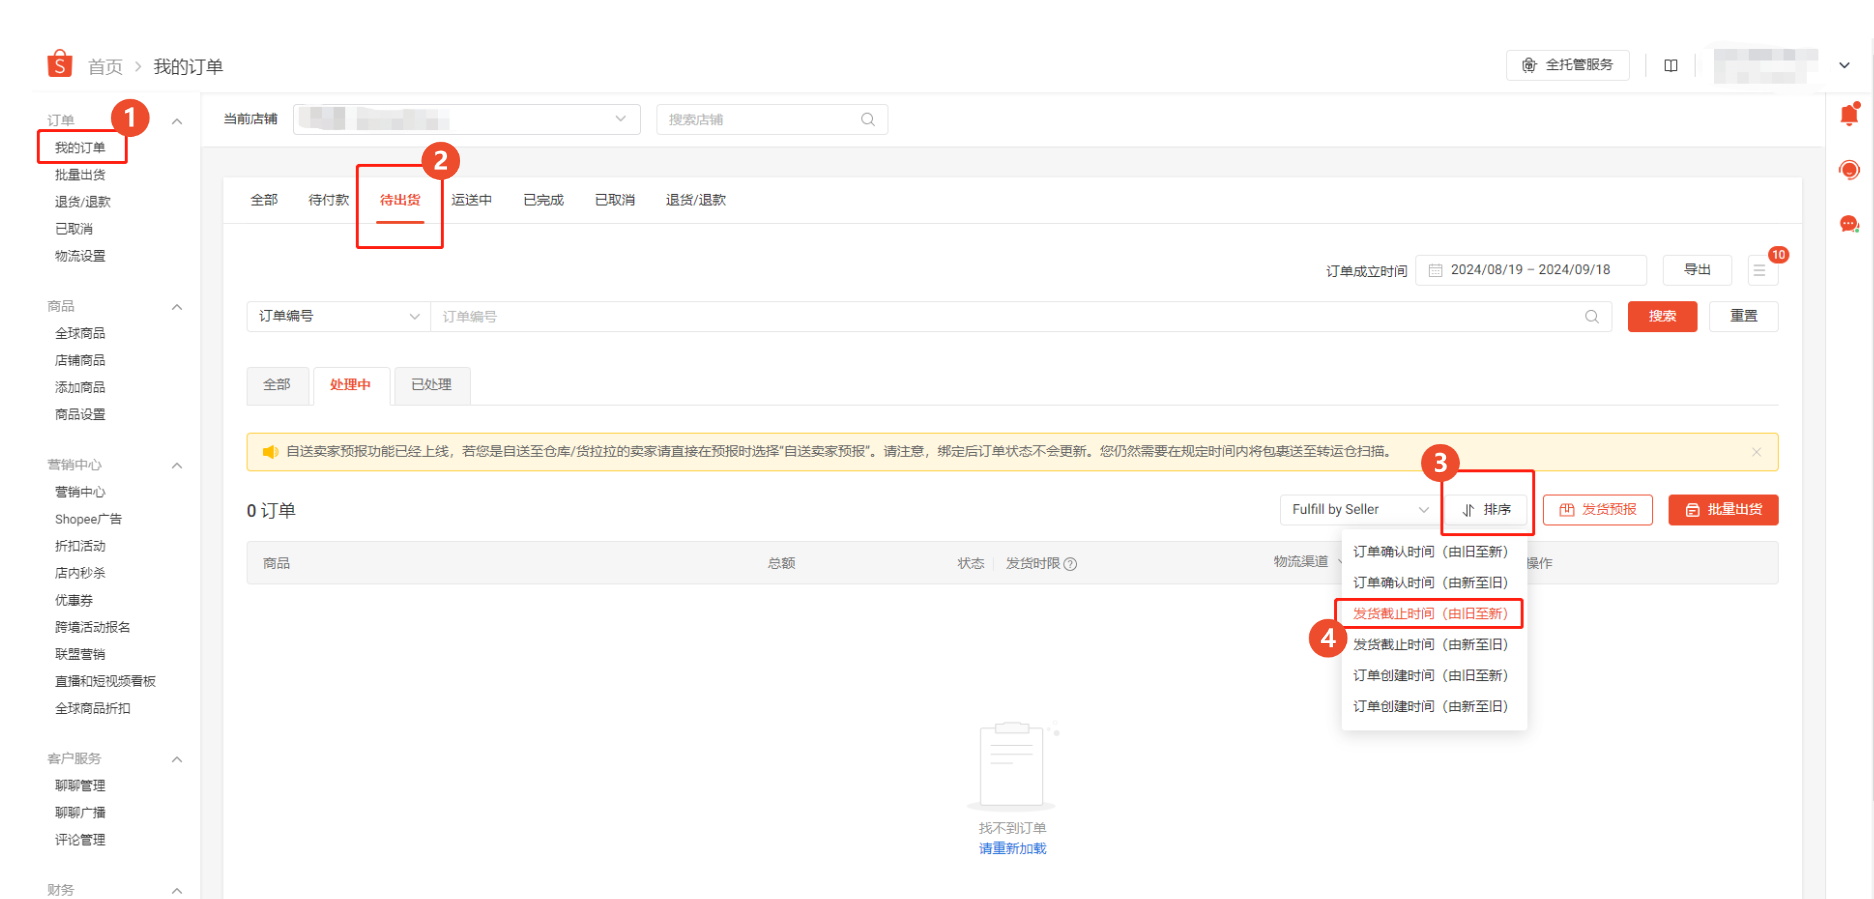Switch to the 运送中 tab
The width and height of the screenshot is (1874, 899).
point(471,200)
